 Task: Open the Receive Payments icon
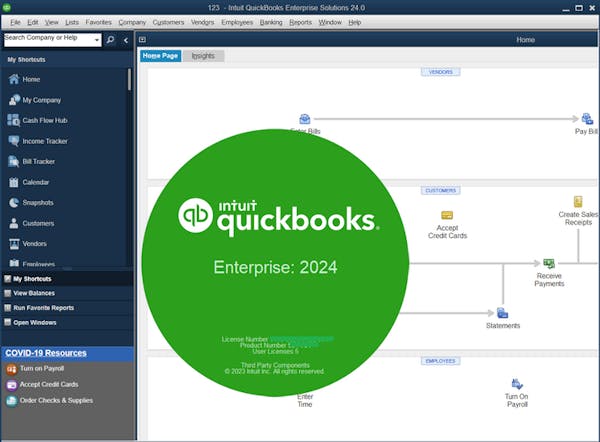click(549, 263)
